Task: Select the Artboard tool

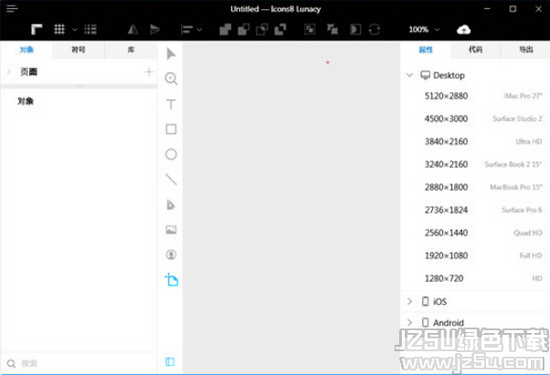Action: (x=172, y=280)
